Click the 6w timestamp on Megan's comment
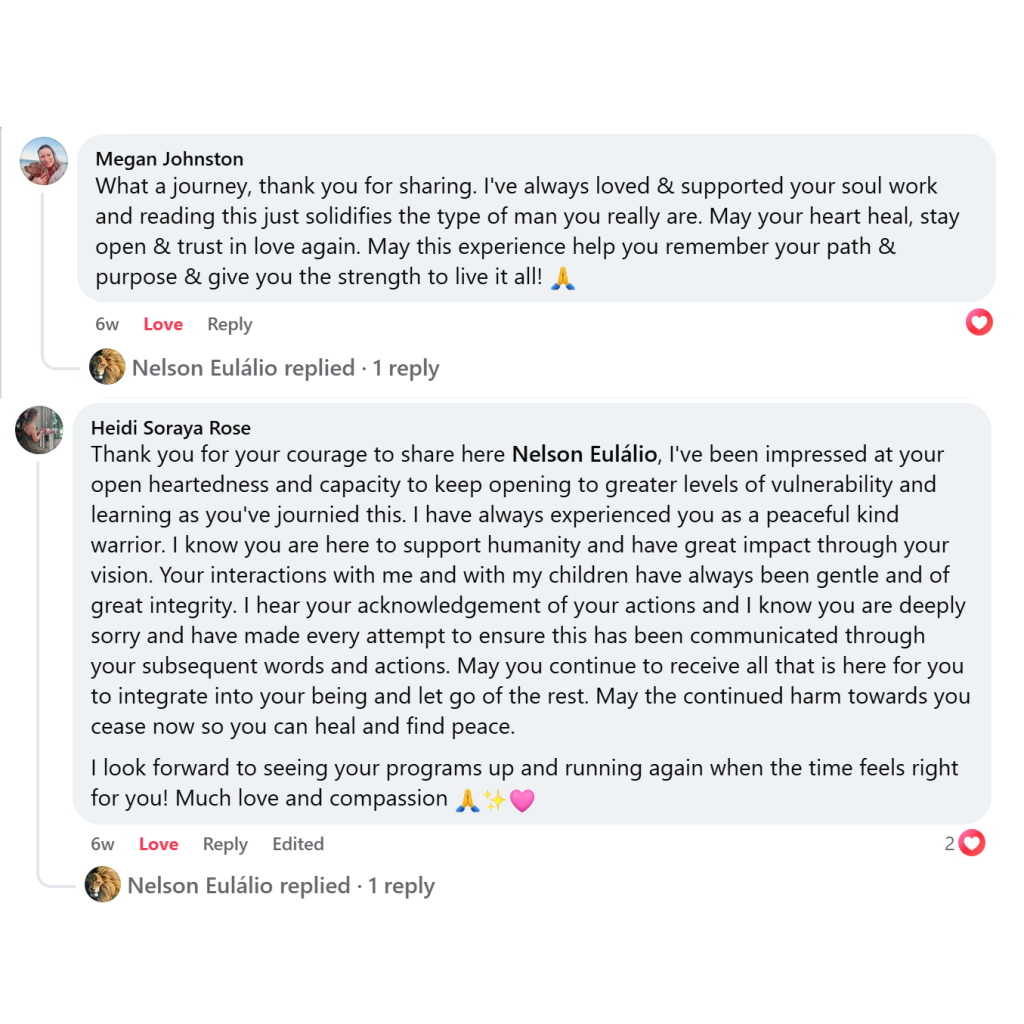Viewport: 1024px width, 1024px height. tap(107, 324)
